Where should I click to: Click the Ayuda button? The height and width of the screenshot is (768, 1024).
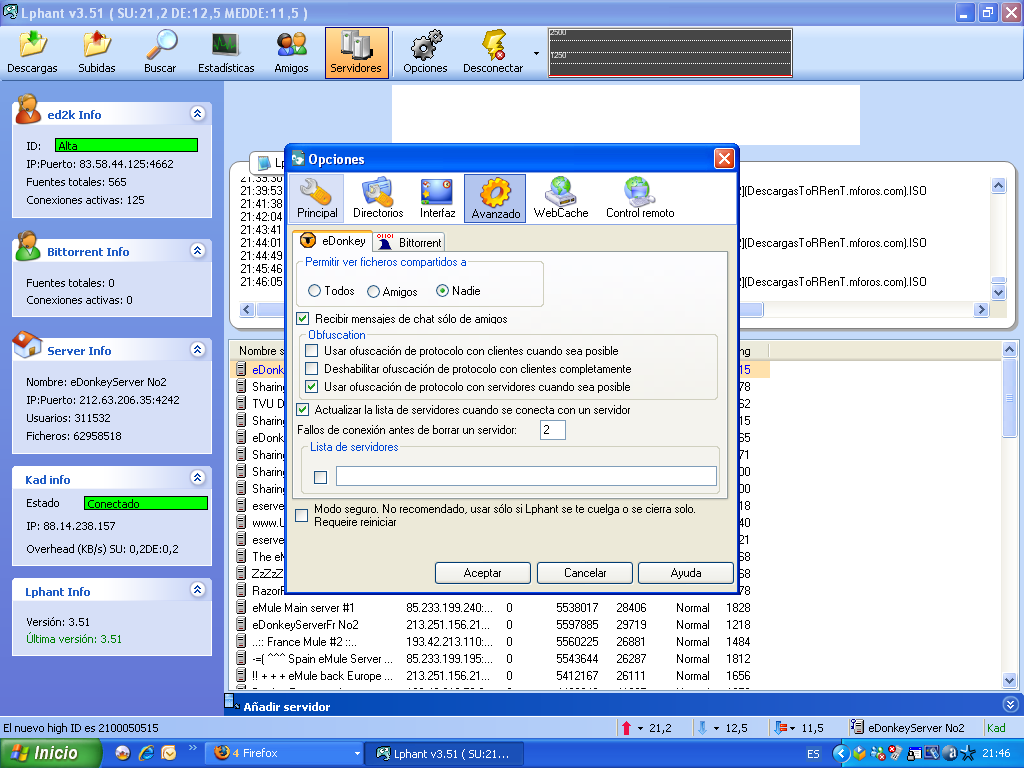pyautogui.click(x=686, y=573)
